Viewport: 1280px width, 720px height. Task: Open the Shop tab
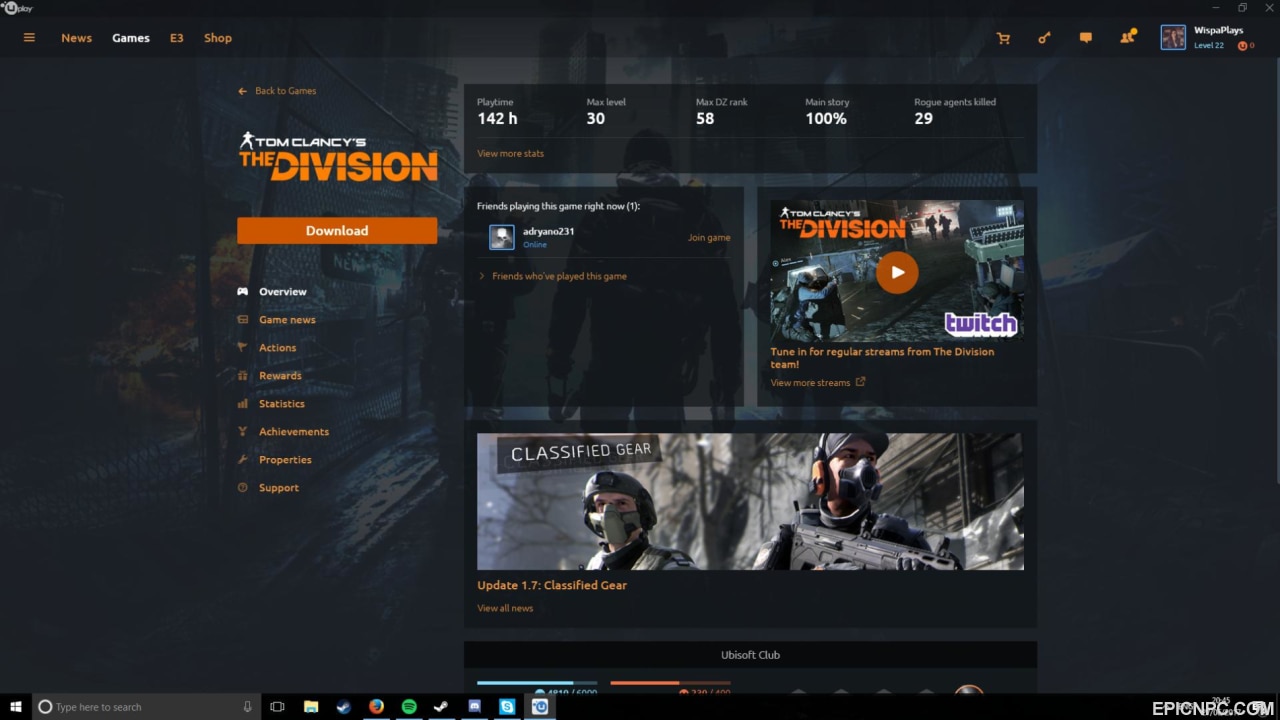[218, 38]
